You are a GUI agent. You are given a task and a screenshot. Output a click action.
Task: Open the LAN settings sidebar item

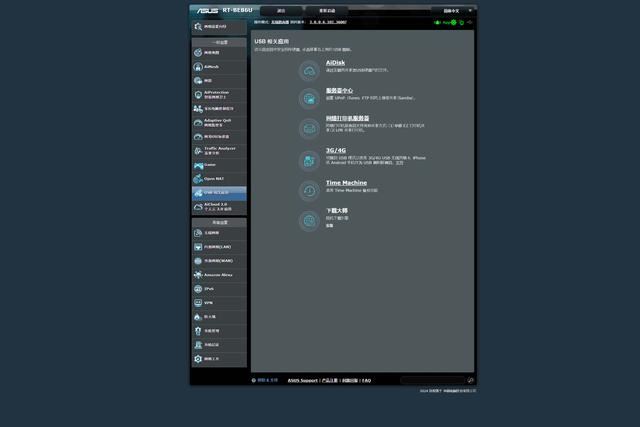(x=219, y=247)
